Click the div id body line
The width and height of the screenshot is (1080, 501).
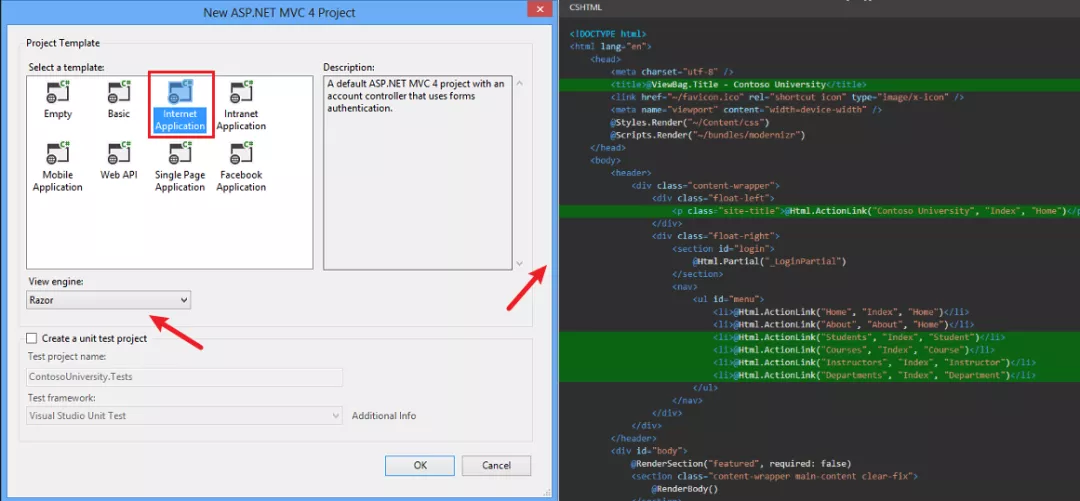(648, 451)
